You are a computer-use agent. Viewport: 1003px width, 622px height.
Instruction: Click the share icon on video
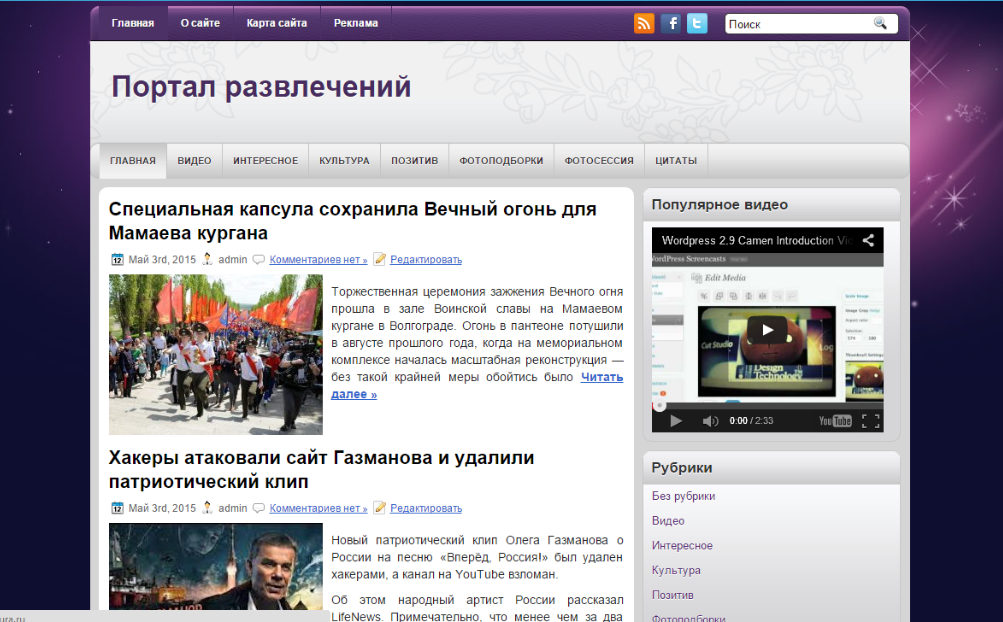868,241
